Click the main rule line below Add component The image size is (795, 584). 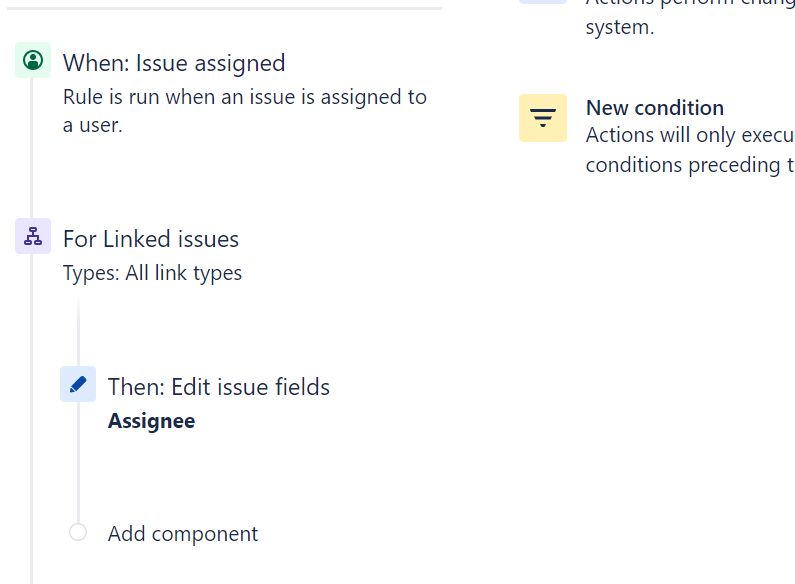click(x=31, y=565)
